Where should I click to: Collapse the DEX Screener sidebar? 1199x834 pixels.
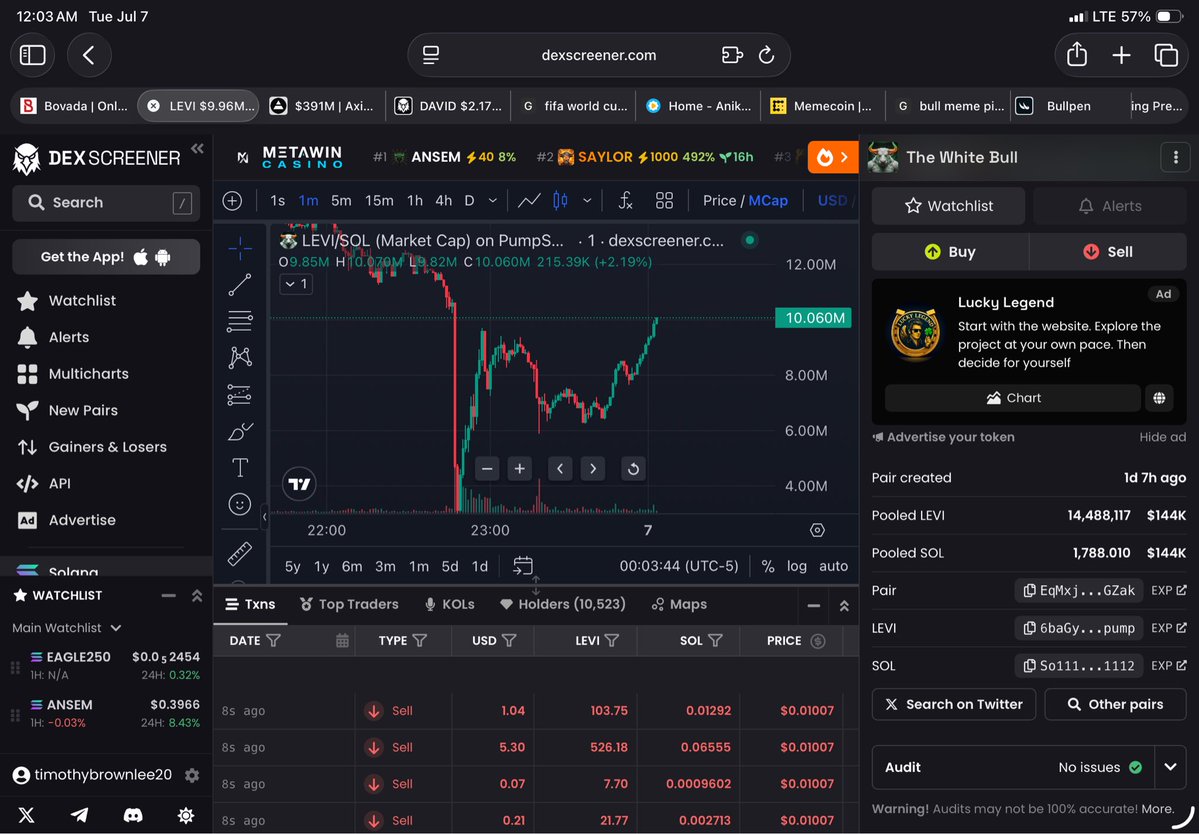point(197,148)
